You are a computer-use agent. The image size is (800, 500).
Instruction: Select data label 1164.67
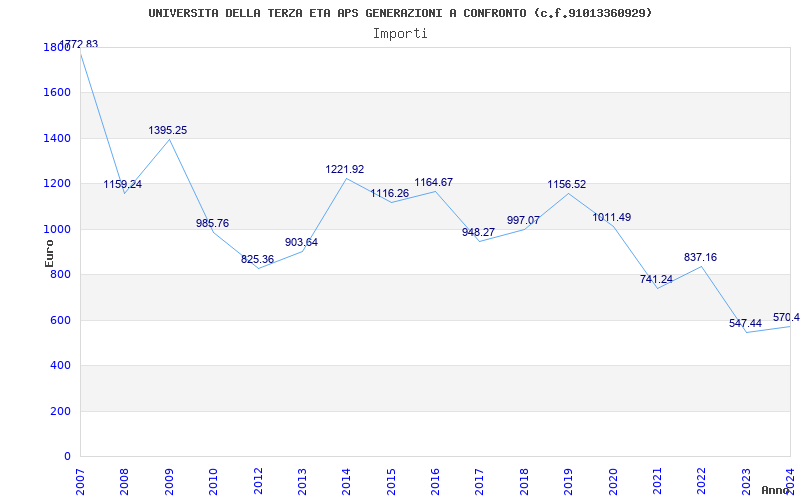click(x=434, y=182)
